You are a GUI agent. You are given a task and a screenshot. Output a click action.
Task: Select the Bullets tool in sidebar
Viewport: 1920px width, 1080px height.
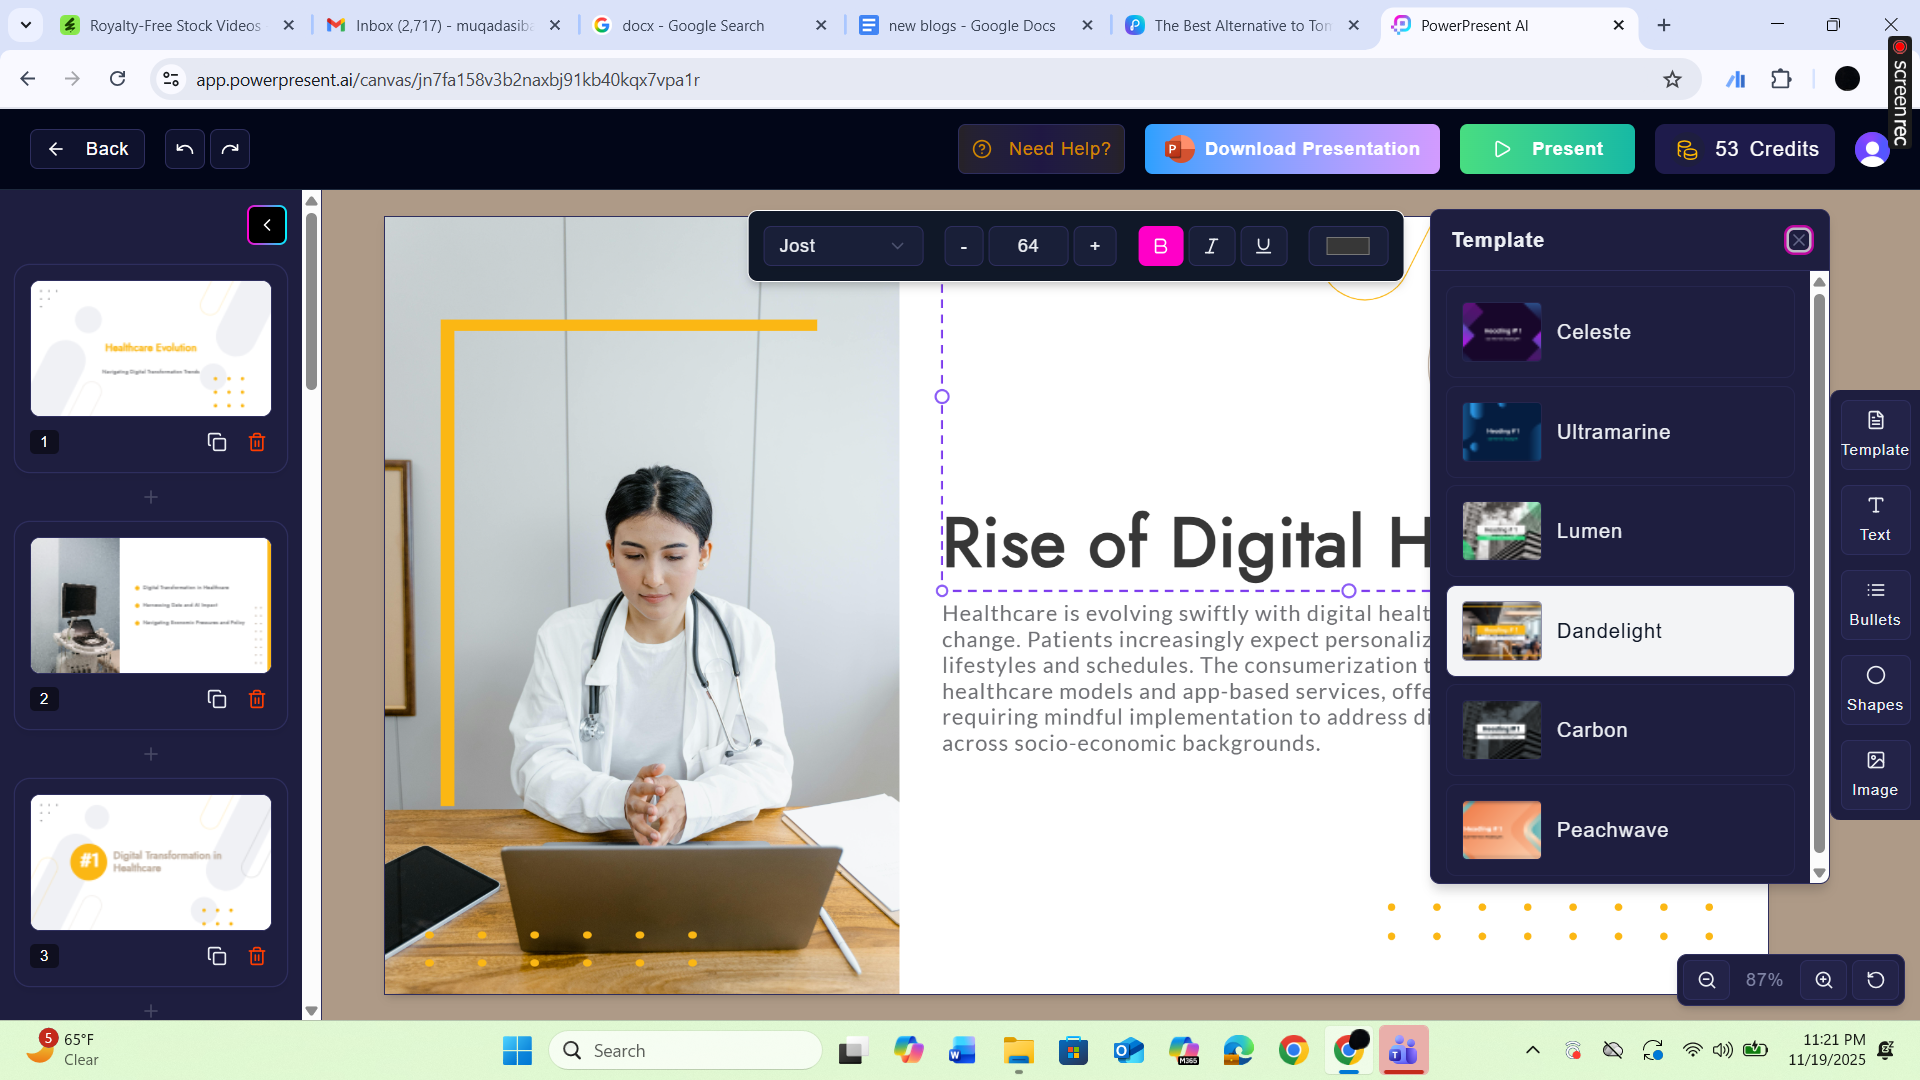click(1874, 604)
